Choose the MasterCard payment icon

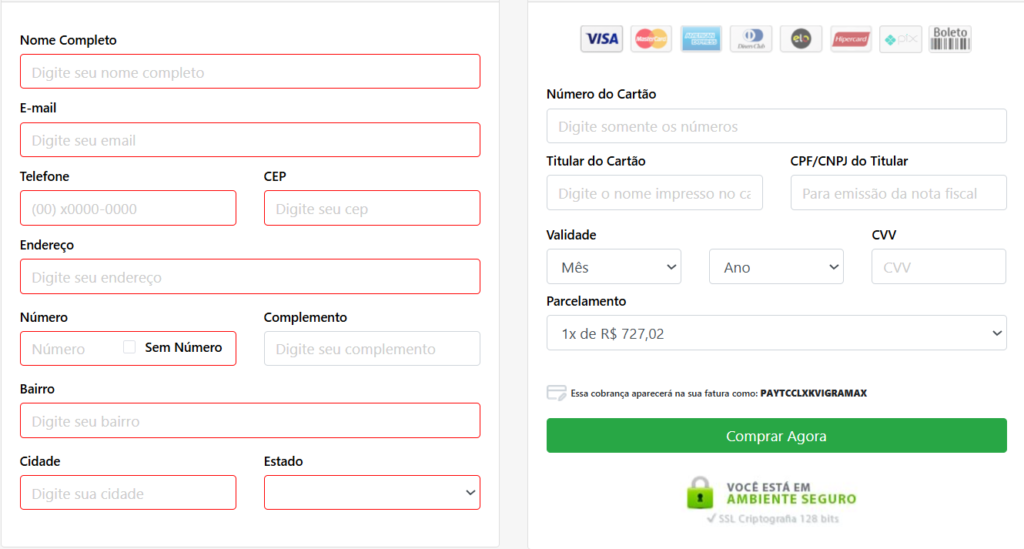pyautogui.click(x=651, y=39)
